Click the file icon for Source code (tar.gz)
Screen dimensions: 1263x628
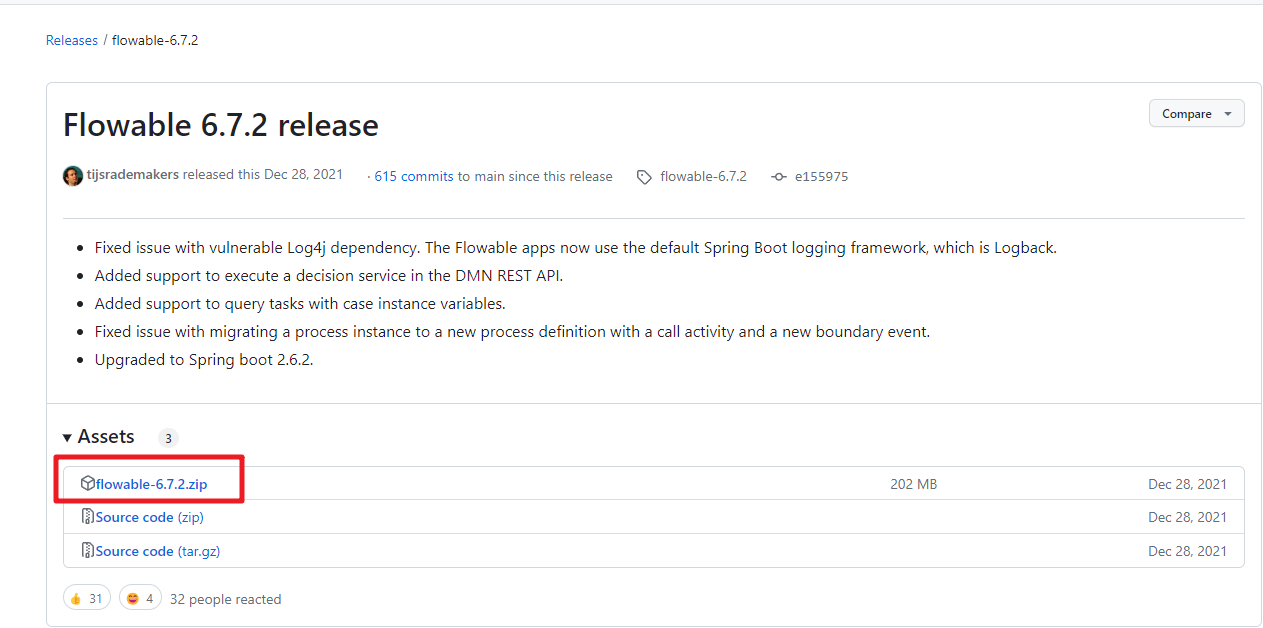pos(88,551)
